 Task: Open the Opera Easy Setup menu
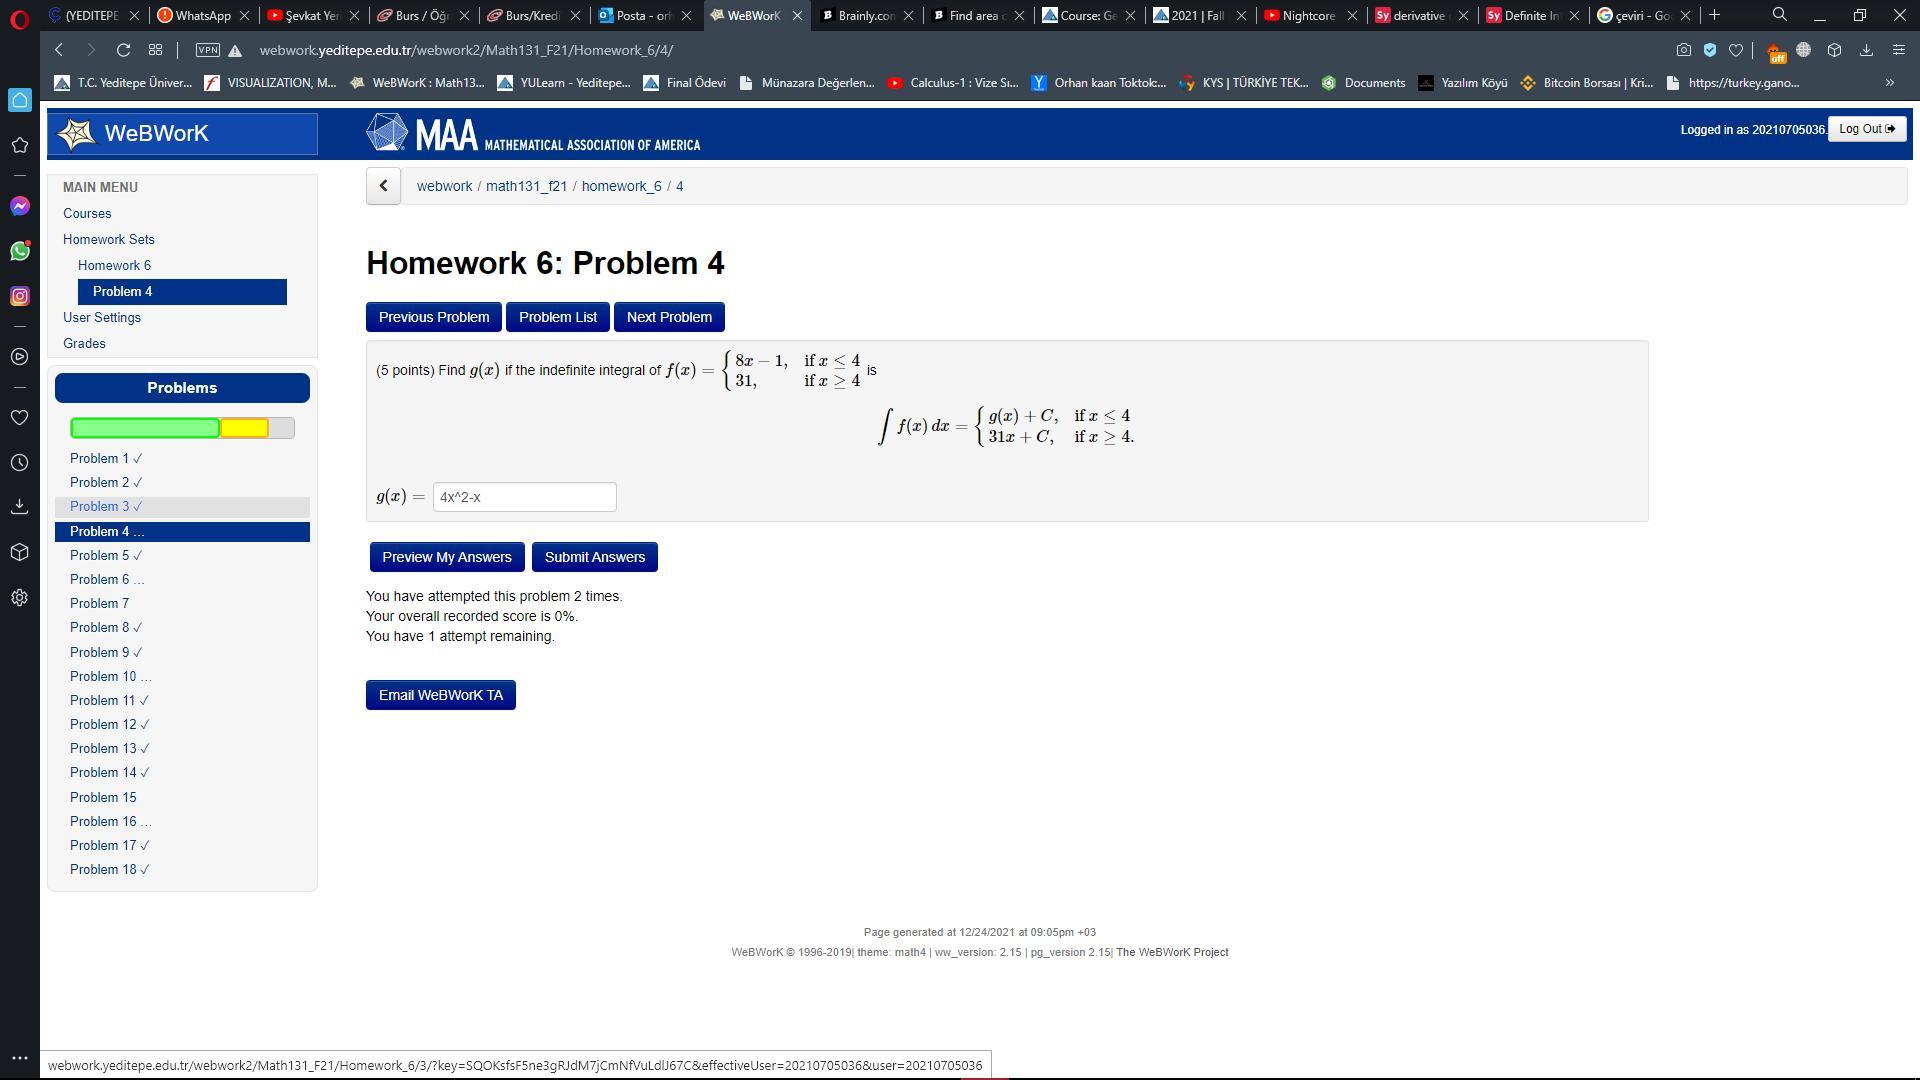[1898, 50]
